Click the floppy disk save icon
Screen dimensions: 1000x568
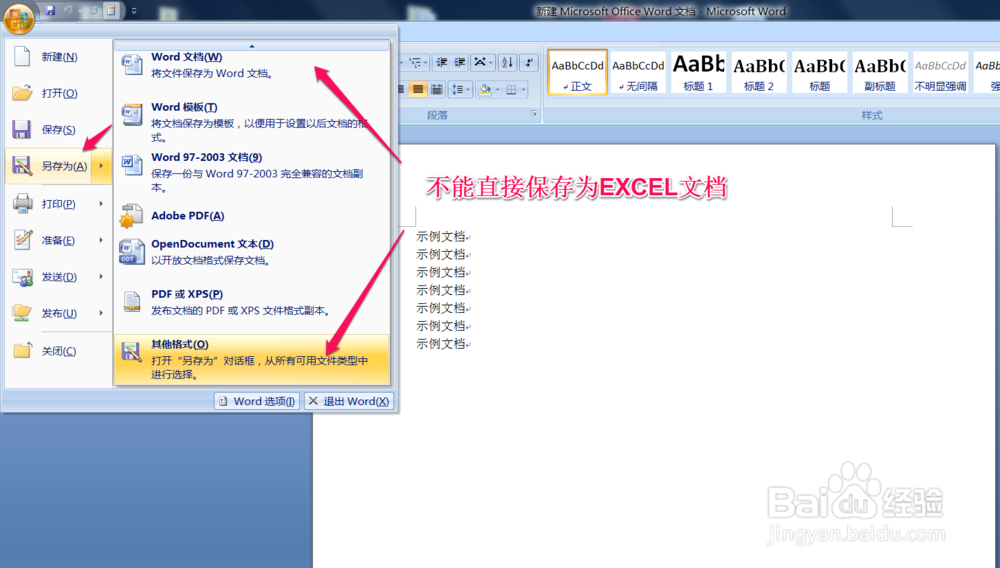click(21, 129)
